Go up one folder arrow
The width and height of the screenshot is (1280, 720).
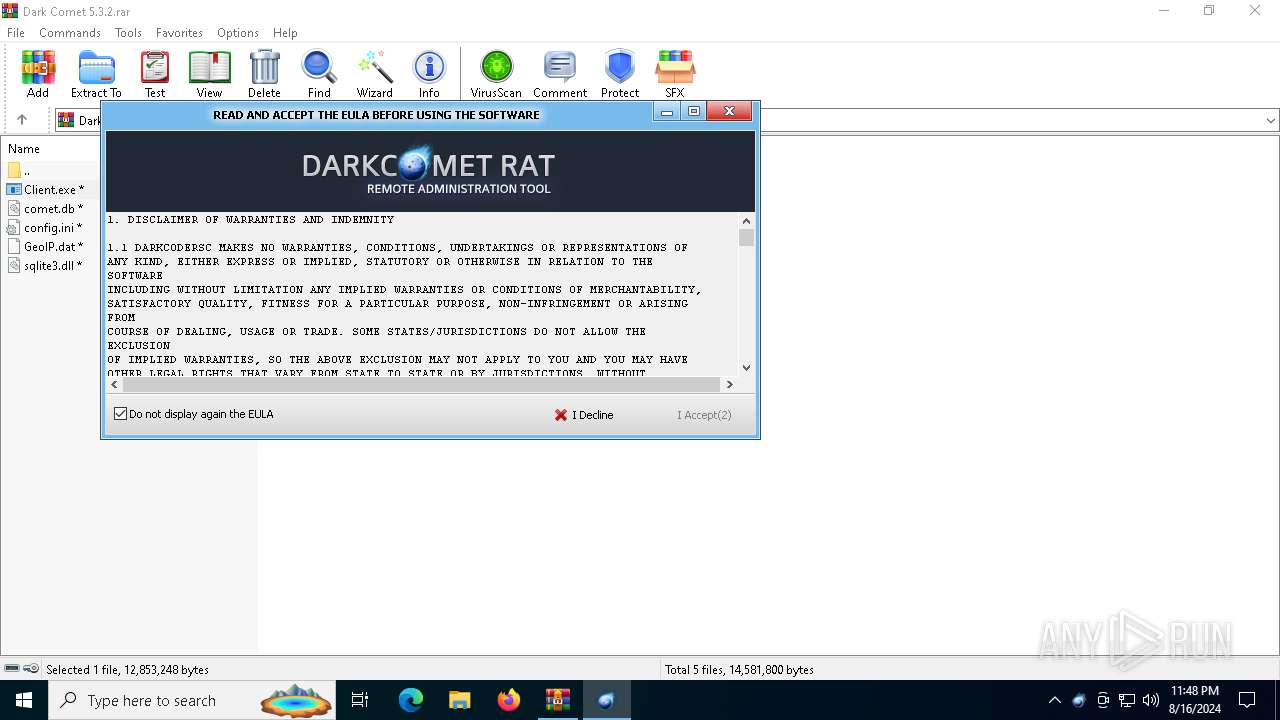point(22,120)
